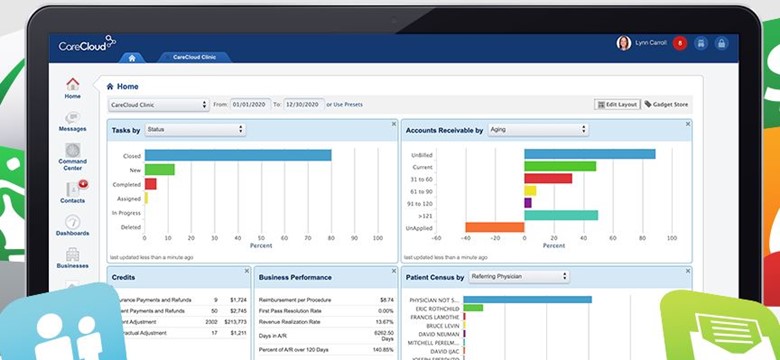The image size is (780, 360).
Task: Click the $213,773 credits value
Action: point(236,322)
